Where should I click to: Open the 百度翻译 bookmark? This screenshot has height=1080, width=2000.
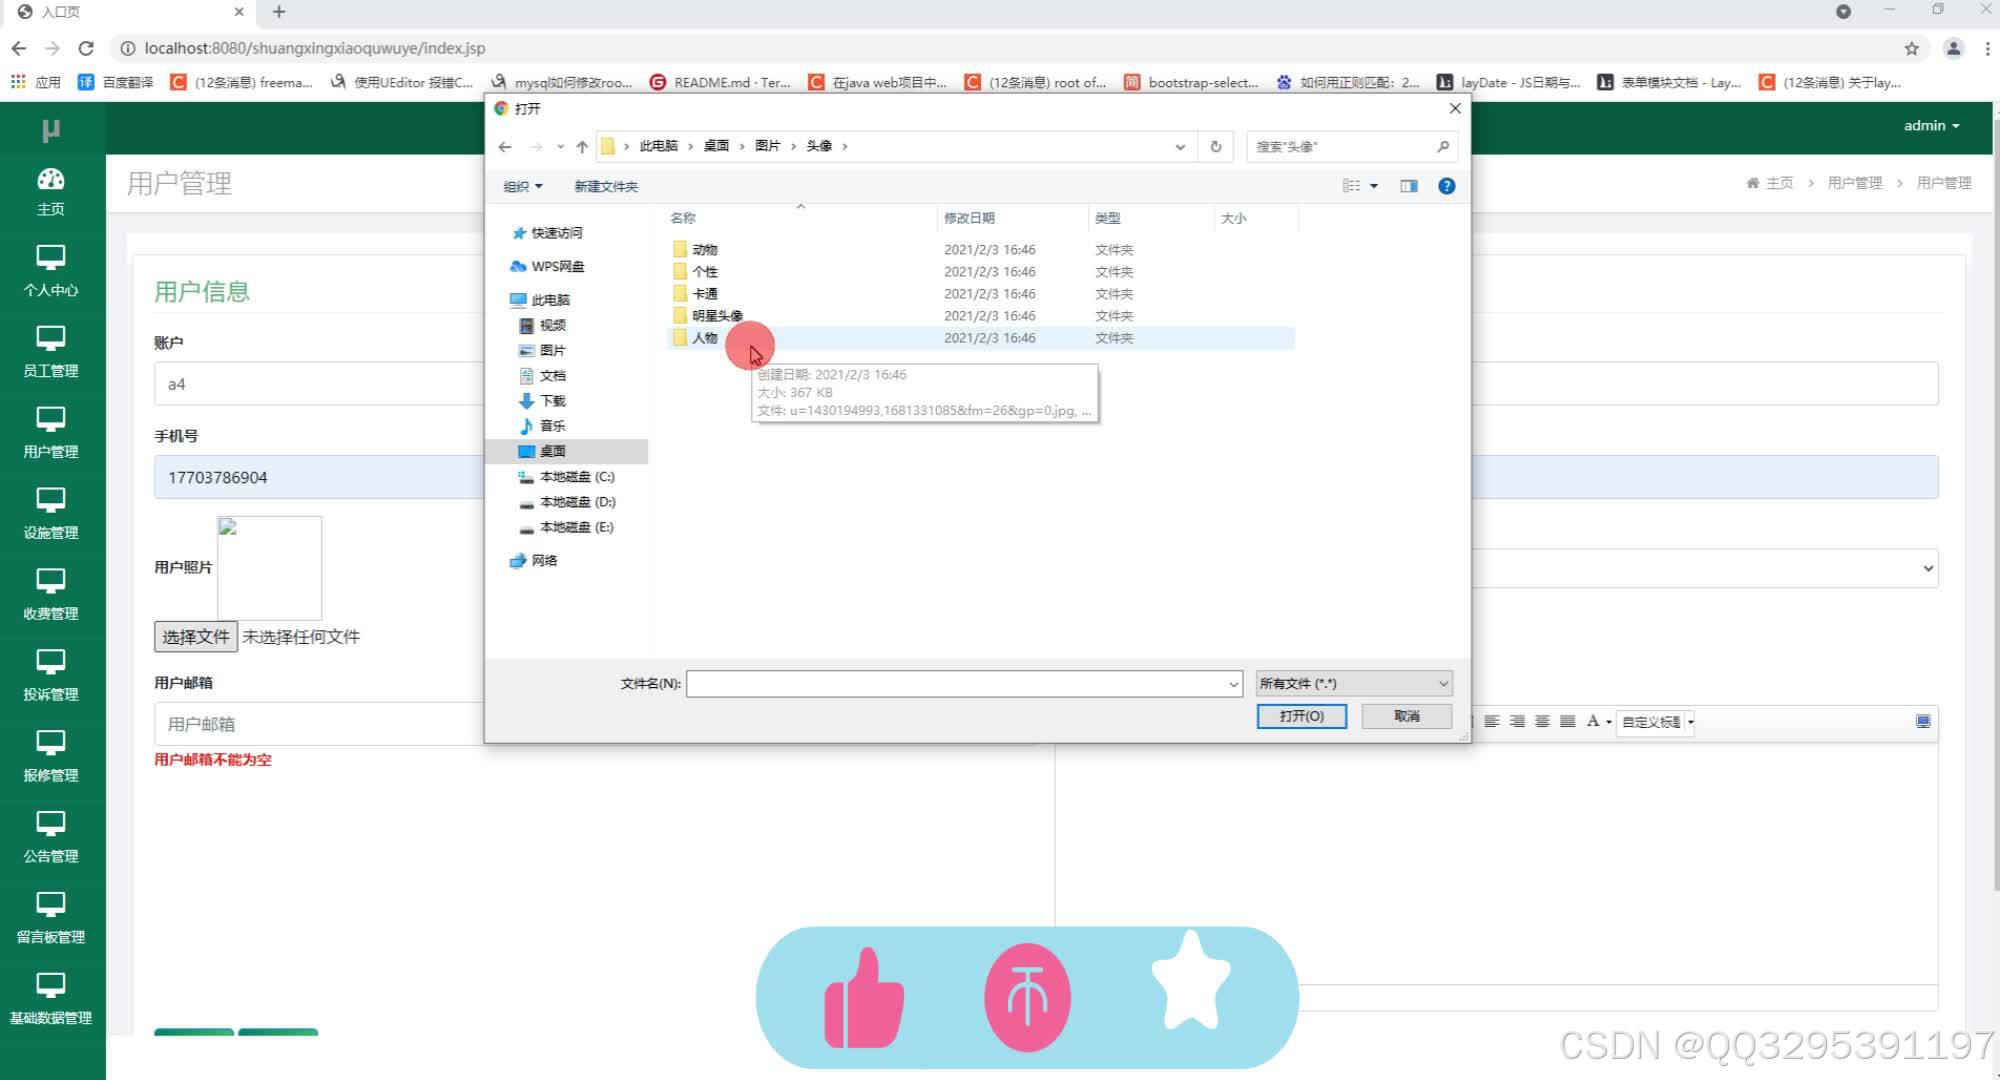click(x=116, y=82)
